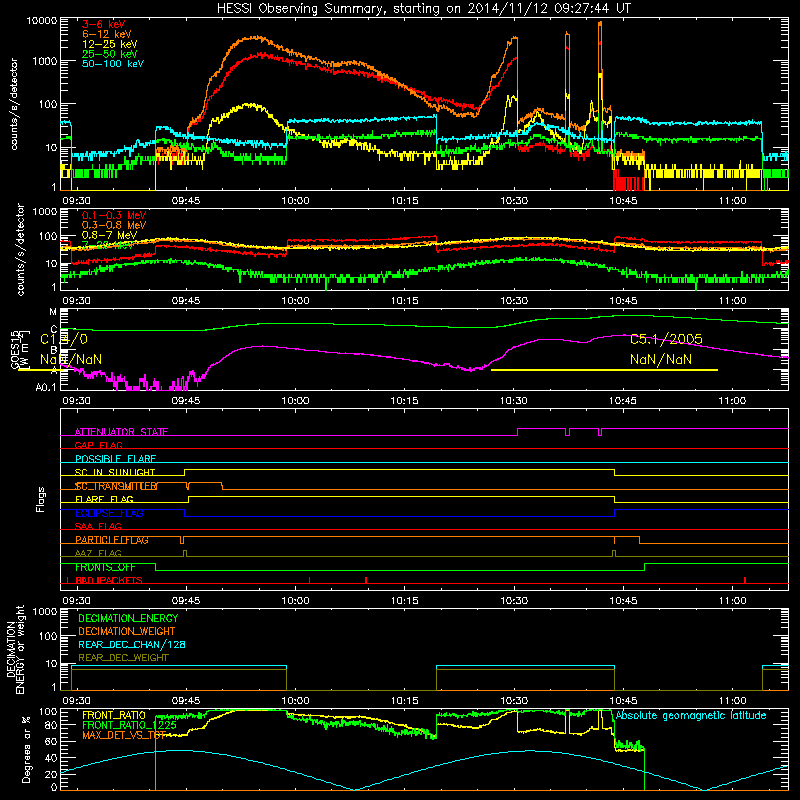Click the C5.1/2005 flare annotation
800x800 pixels.
[666, 339]
